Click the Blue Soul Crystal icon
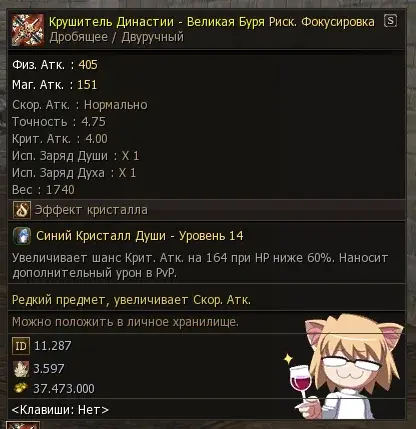 coord(22,236)
